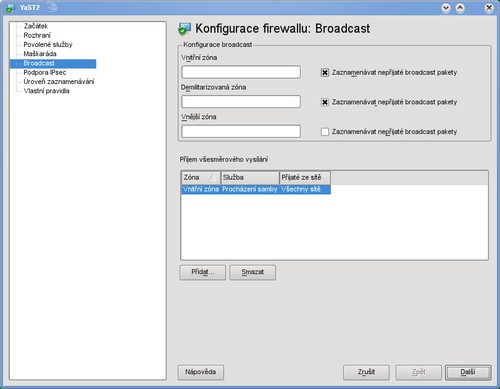
Task: Uncheck Demilitarizovaná zóna broadcast packet logging
Action: (325, 102)
